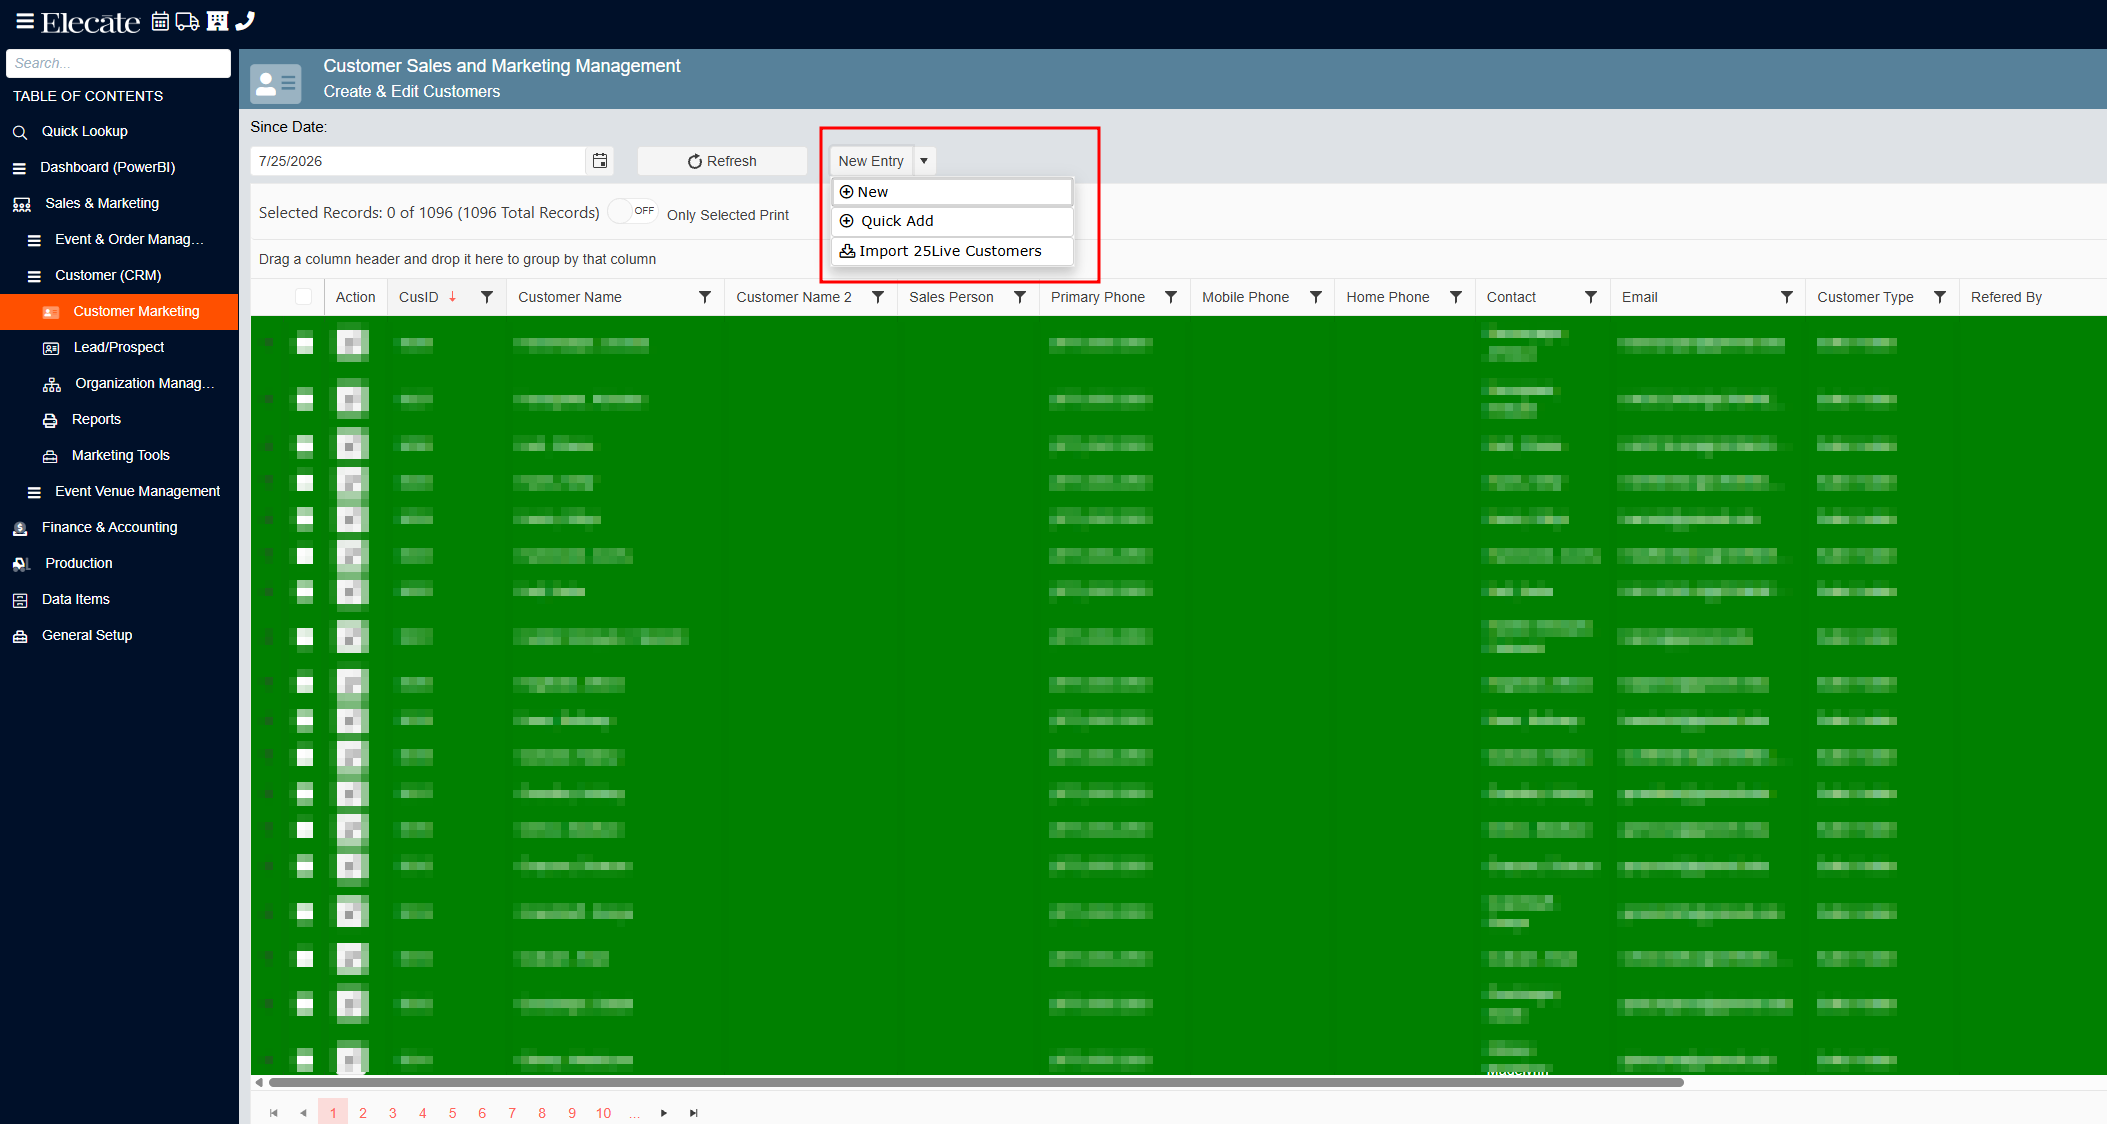The height and width of the screenshot is (1124, 2107).
Task: Filter the CusID column
Action: 487,297
